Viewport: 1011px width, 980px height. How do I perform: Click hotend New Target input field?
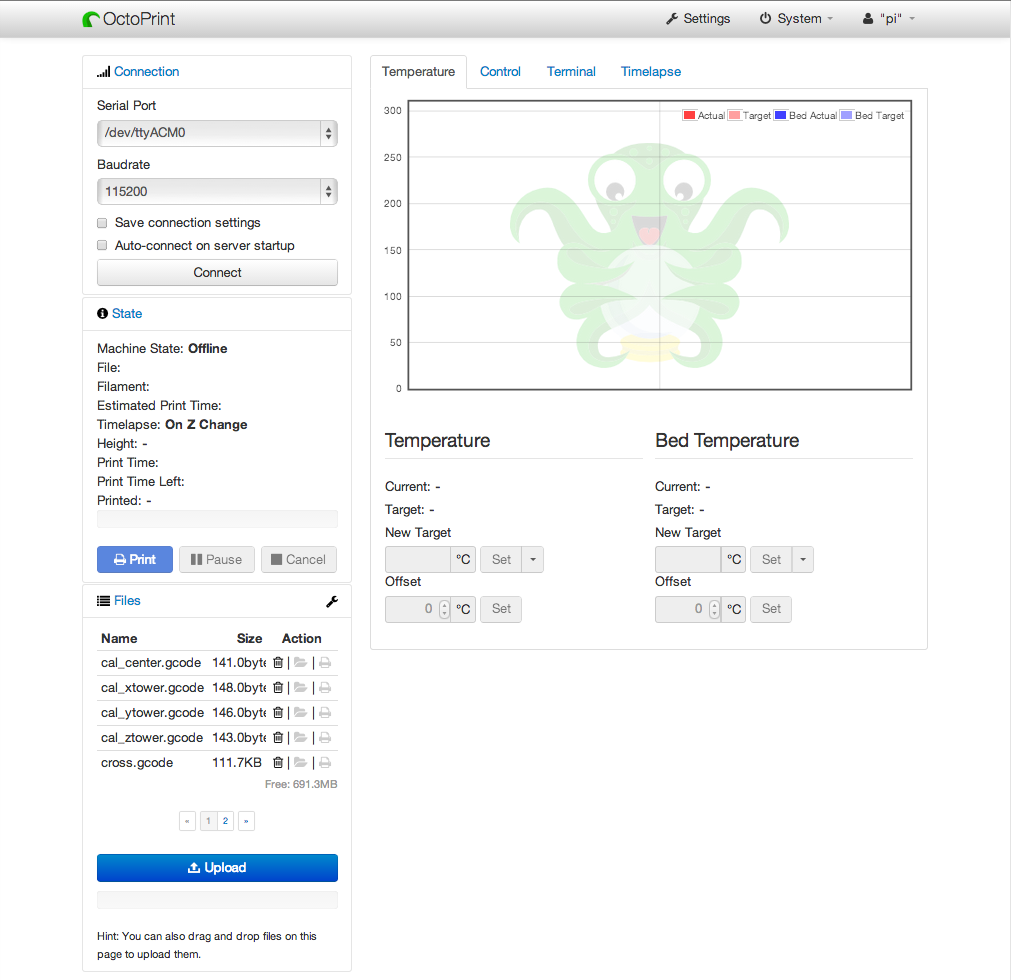pyautogui.click(x=418, y=560)
